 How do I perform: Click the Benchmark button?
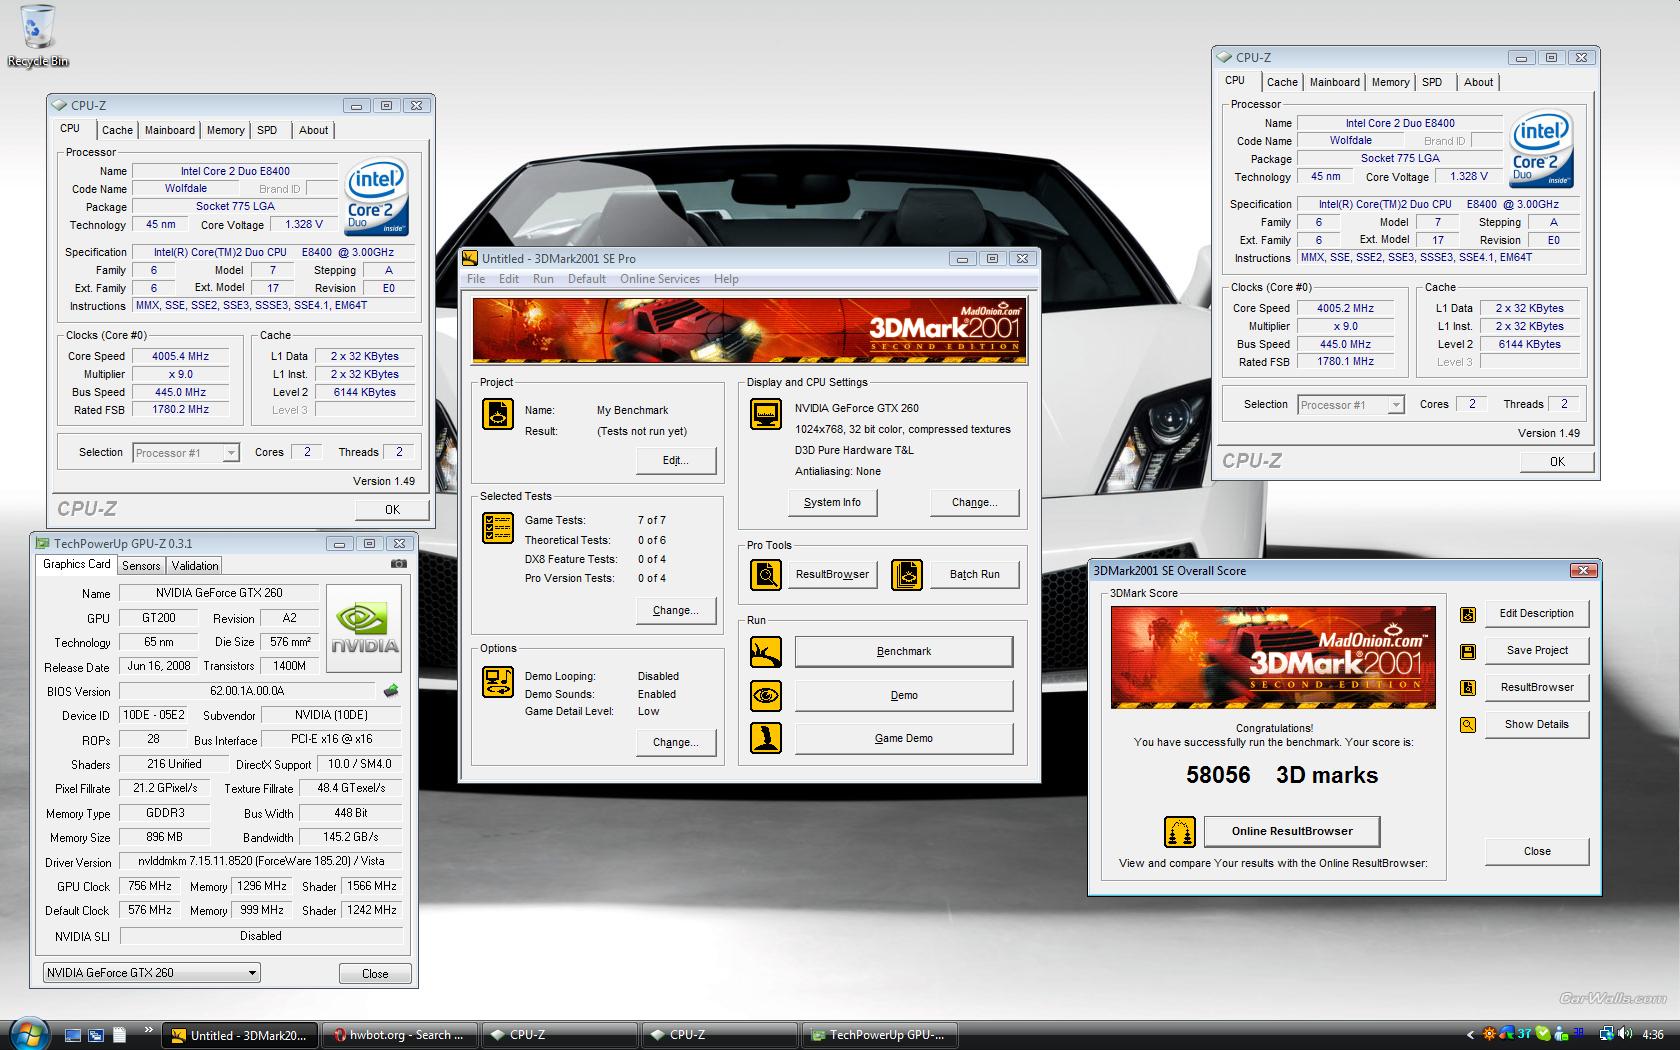[x=904, y=651]
